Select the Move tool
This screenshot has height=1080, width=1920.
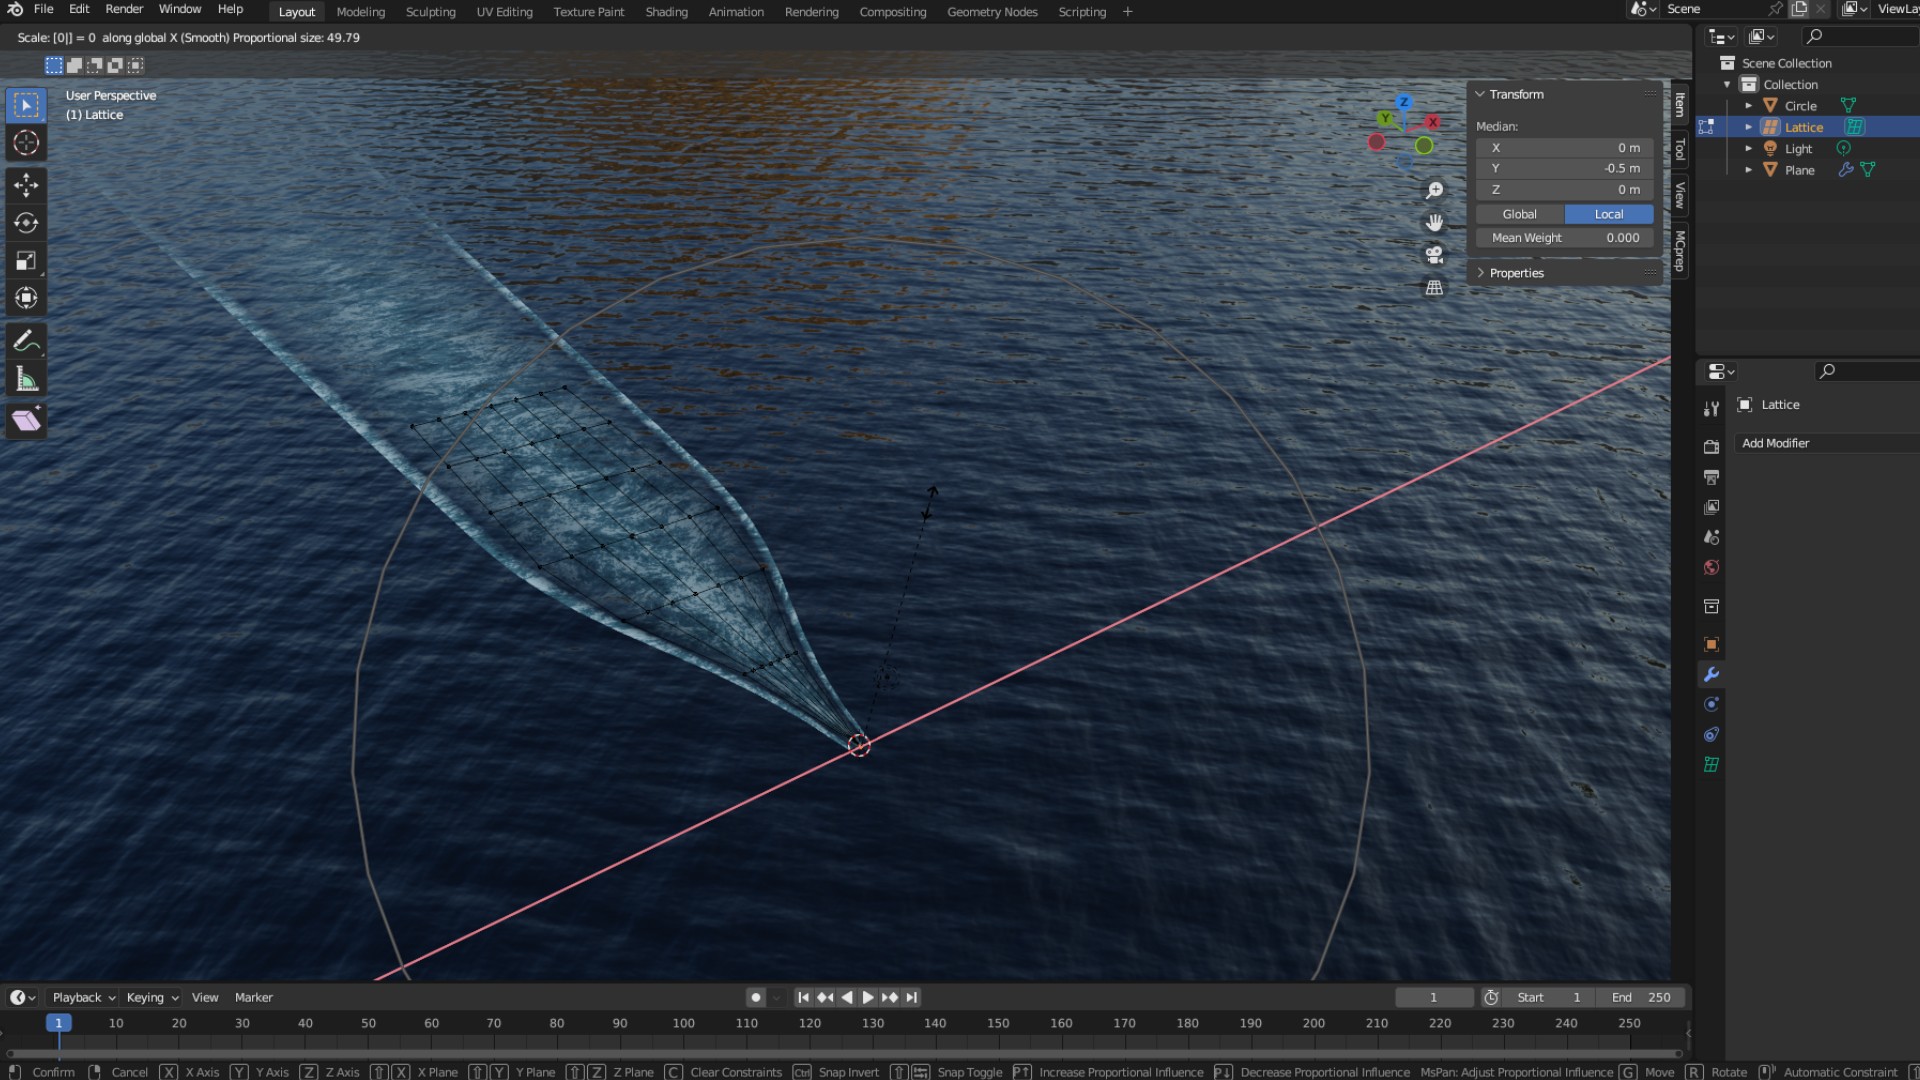[26, 185]
